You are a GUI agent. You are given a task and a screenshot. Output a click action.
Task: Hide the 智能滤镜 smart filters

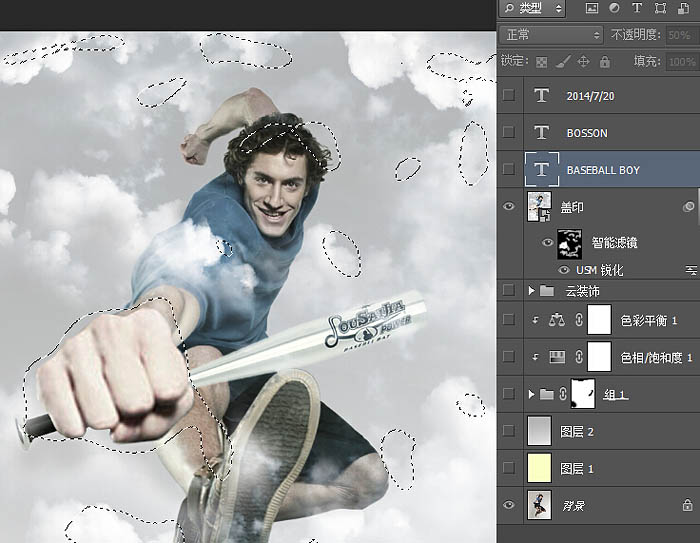pyautogui.click(x=547, y=242)
